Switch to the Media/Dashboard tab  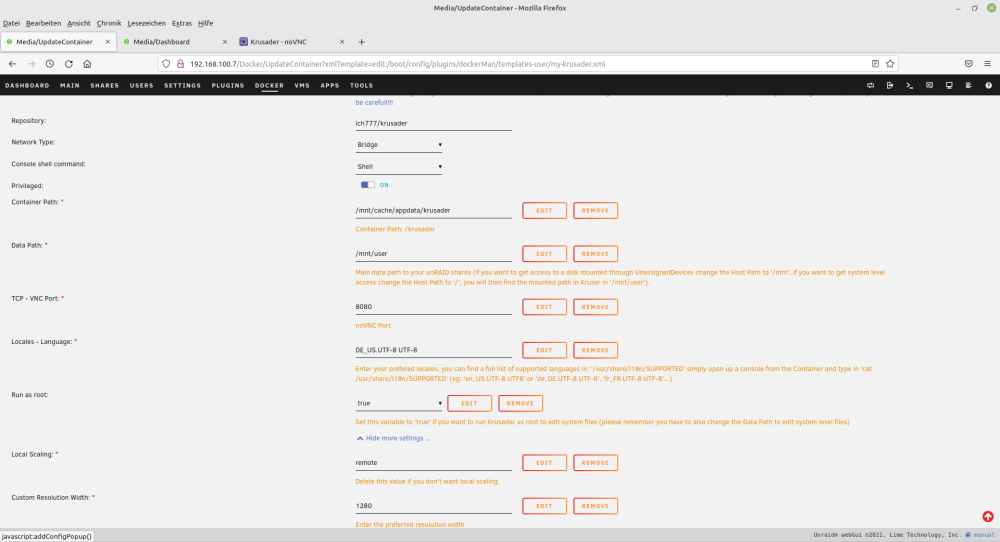(173, 42)
